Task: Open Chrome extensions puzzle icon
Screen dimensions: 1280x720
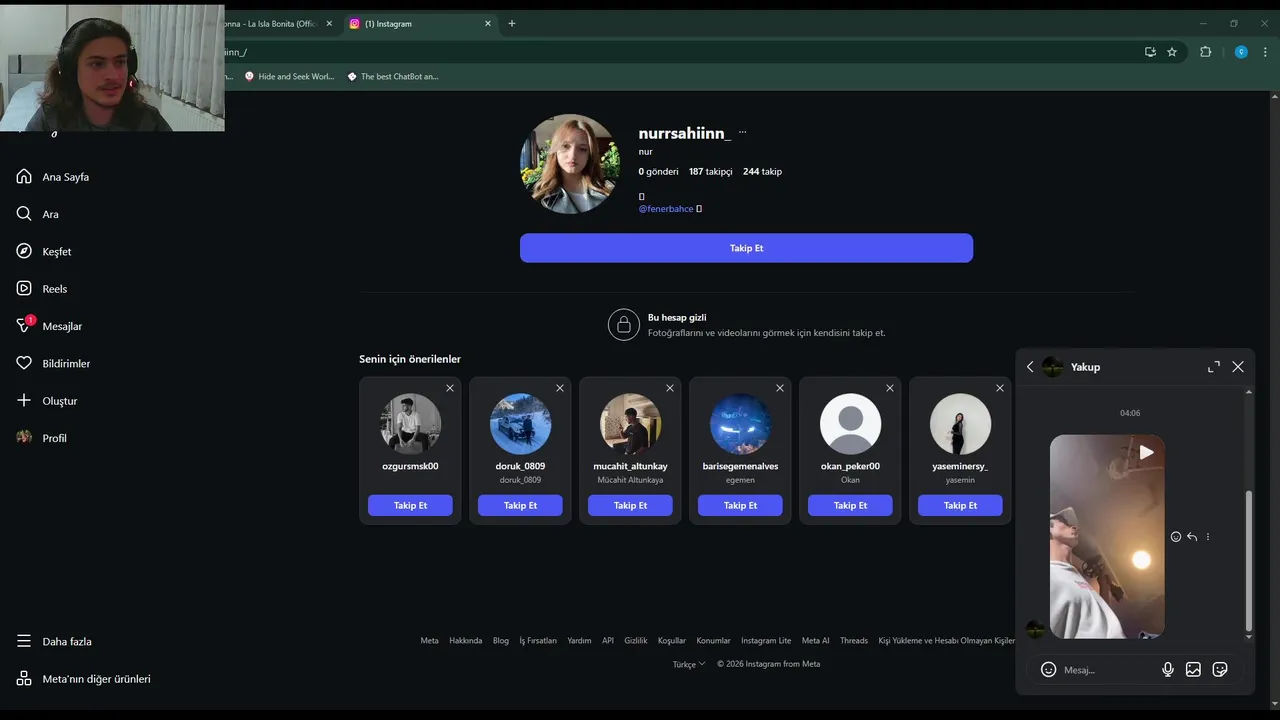Action: click(1205, 52)
